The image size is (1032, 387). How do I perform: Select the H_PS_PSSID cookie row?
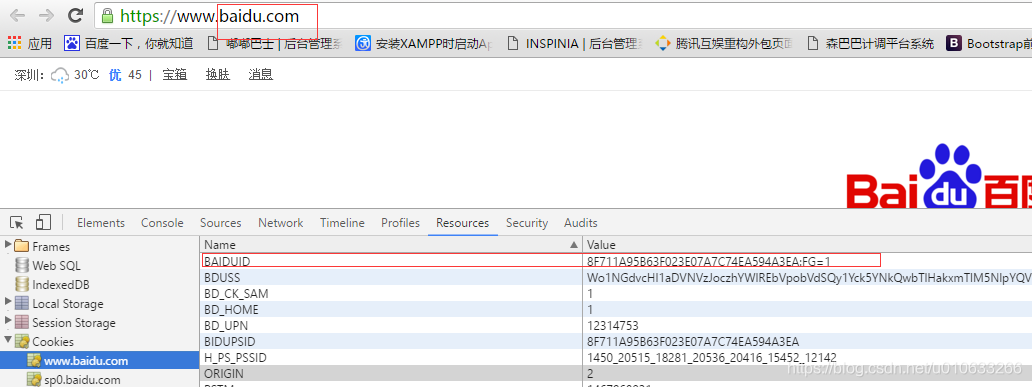(616, 357)
